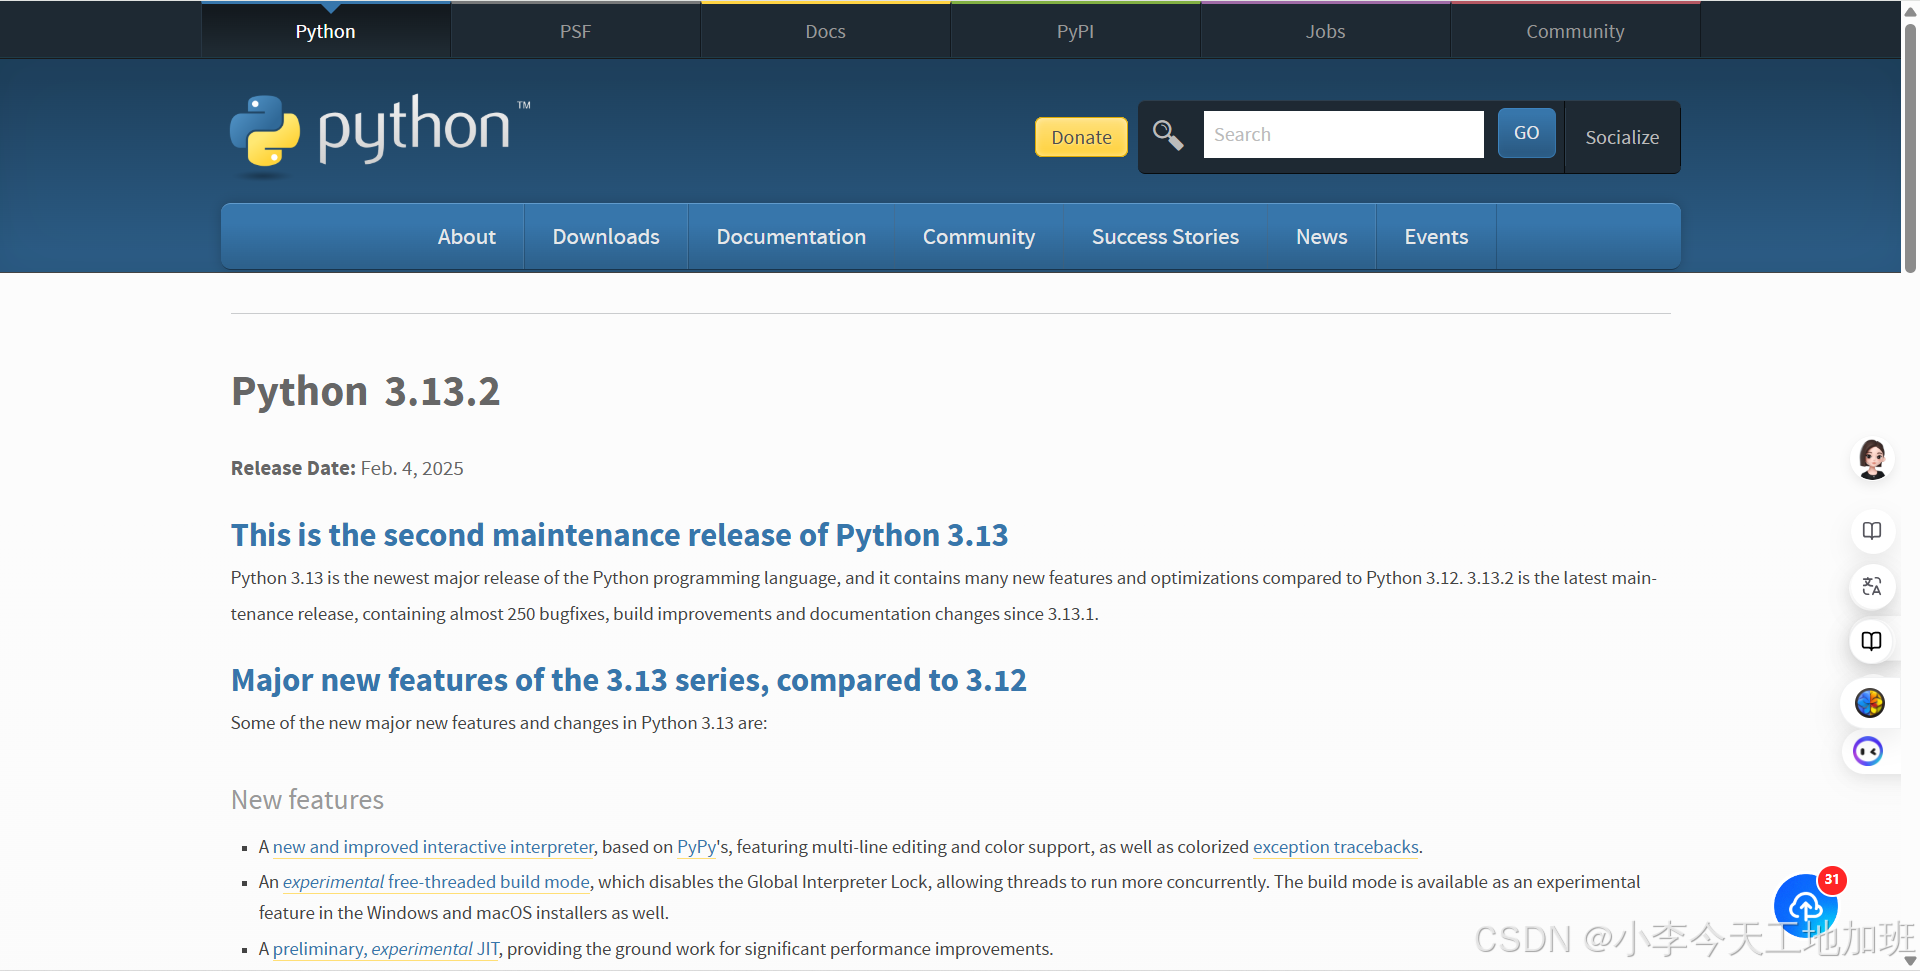Click the 'Python 3.13.2' page heading

click(x=365, y=391)
